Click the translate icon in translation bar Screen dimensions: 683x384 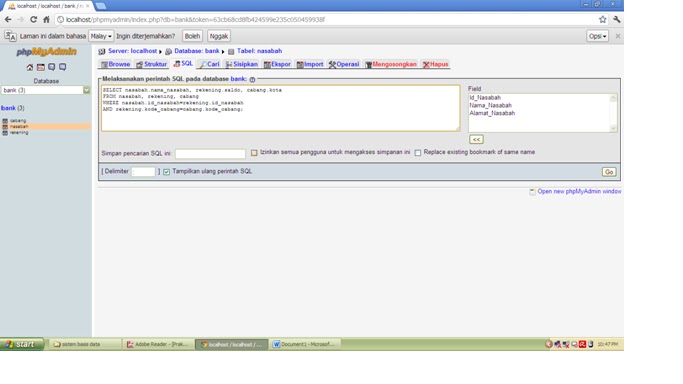tap(10, 36)
